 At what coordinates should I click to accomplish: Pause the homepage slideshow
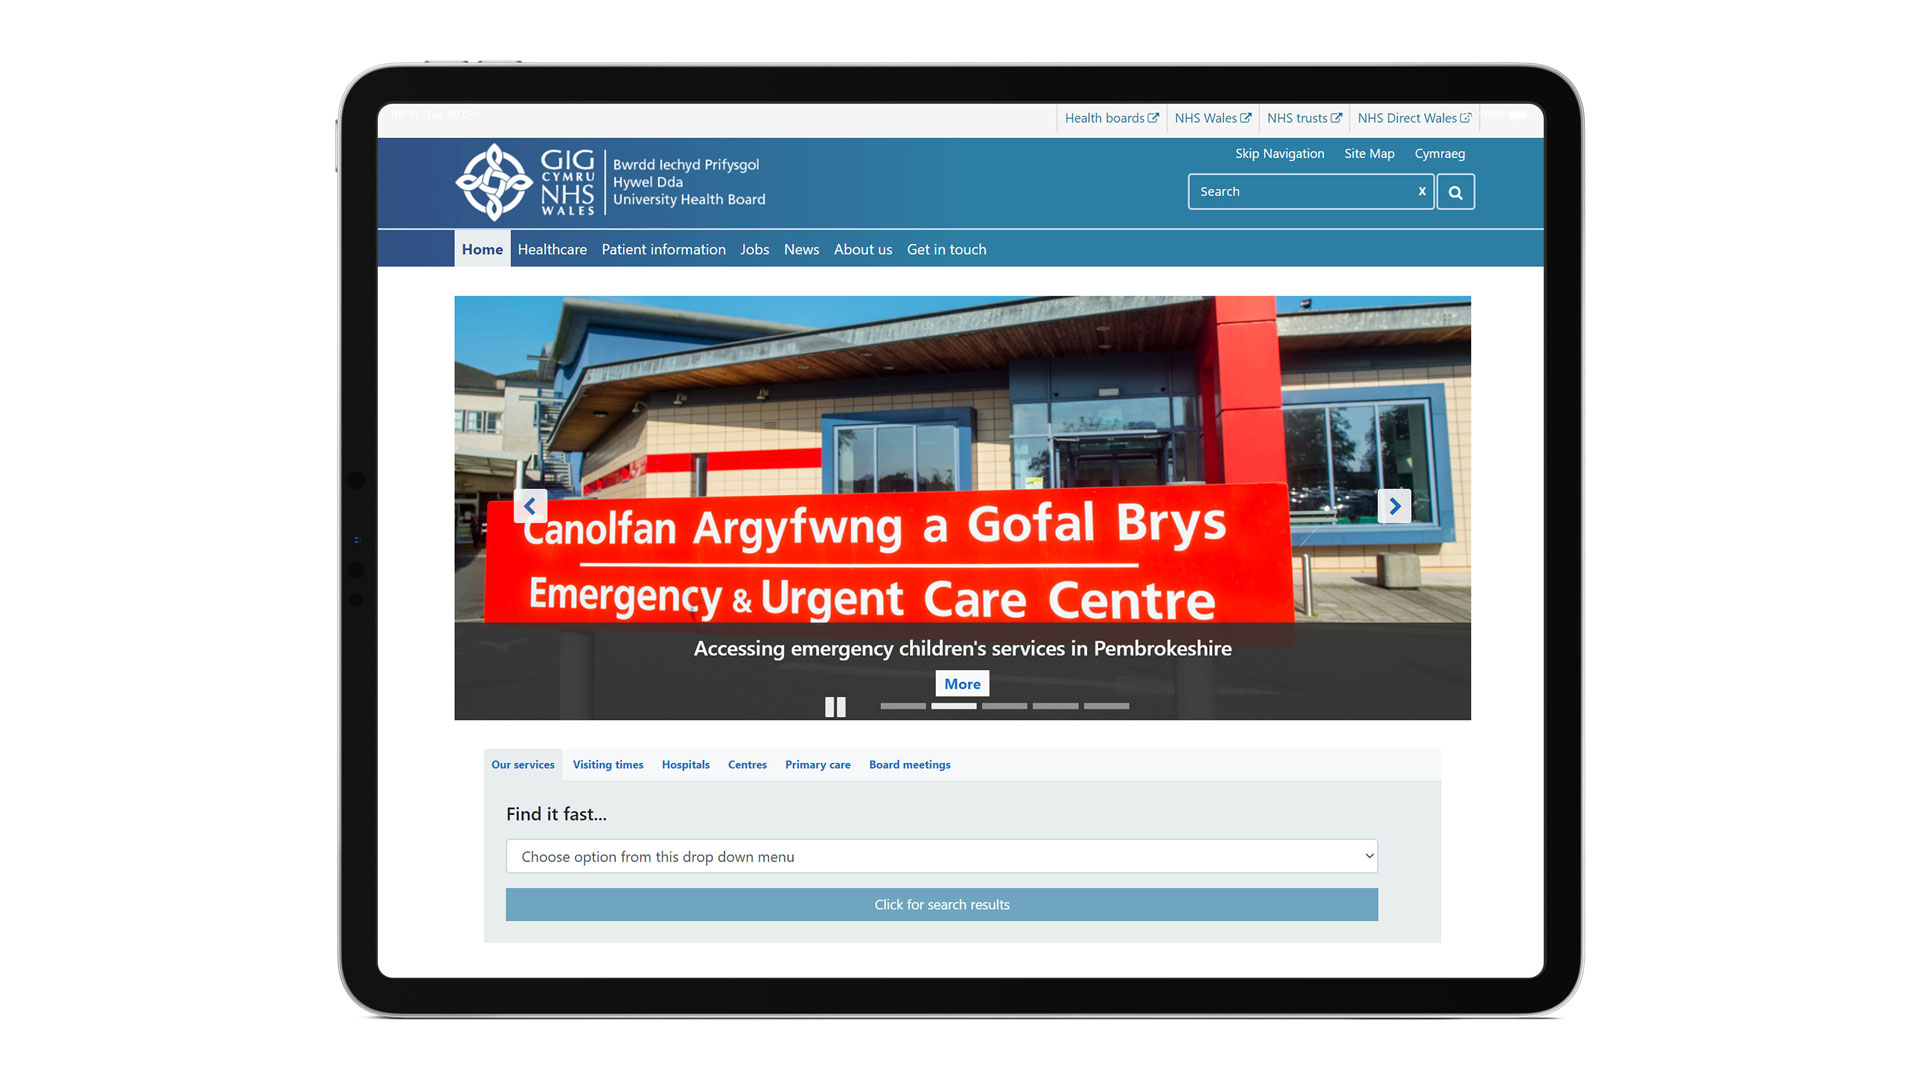[835, 705]
